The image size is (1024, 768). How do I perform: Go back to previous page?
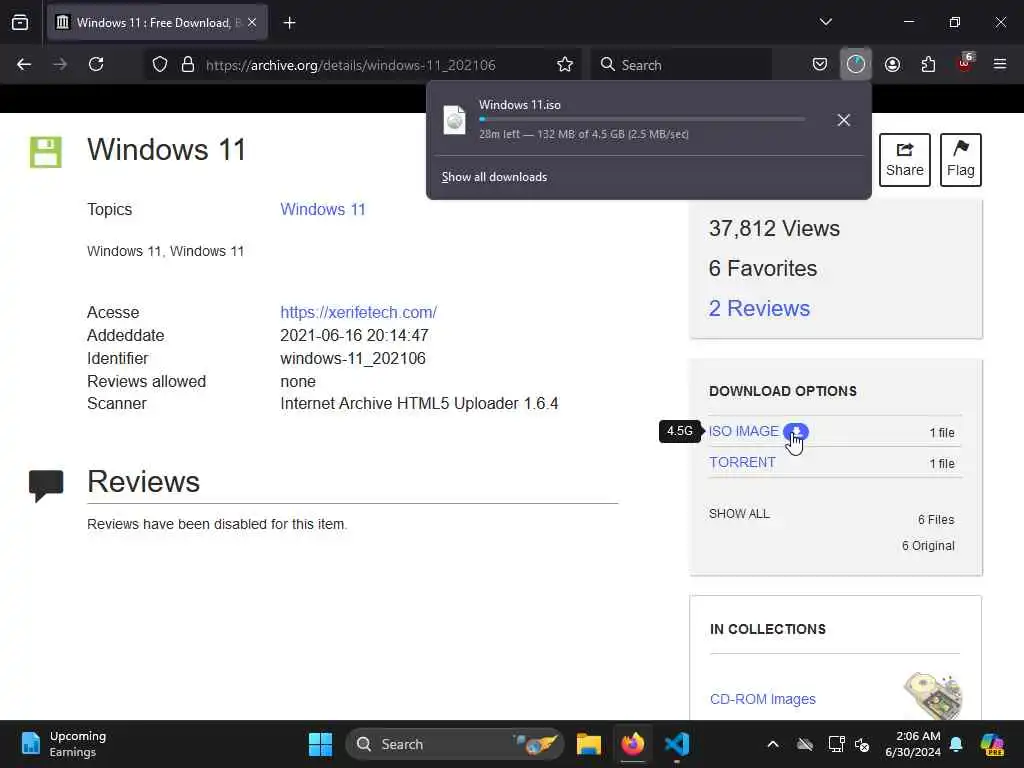(24, 65)
